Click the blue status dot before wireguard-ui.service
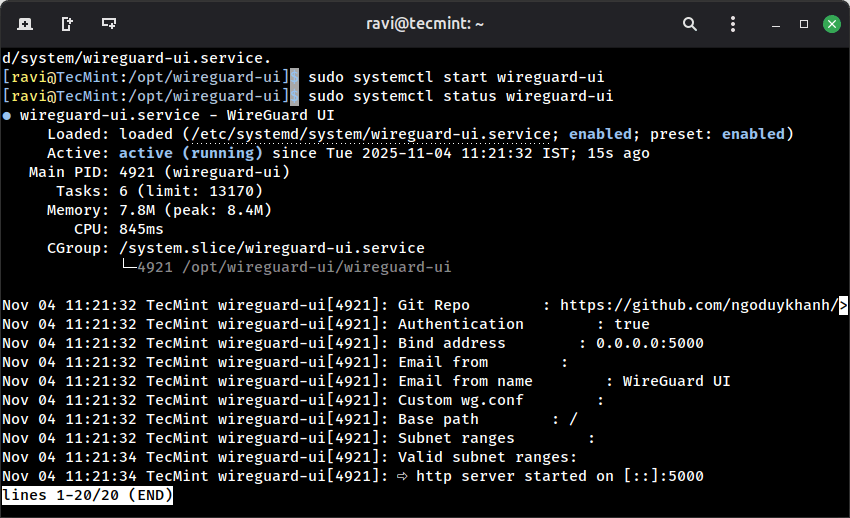 (7, 116)
